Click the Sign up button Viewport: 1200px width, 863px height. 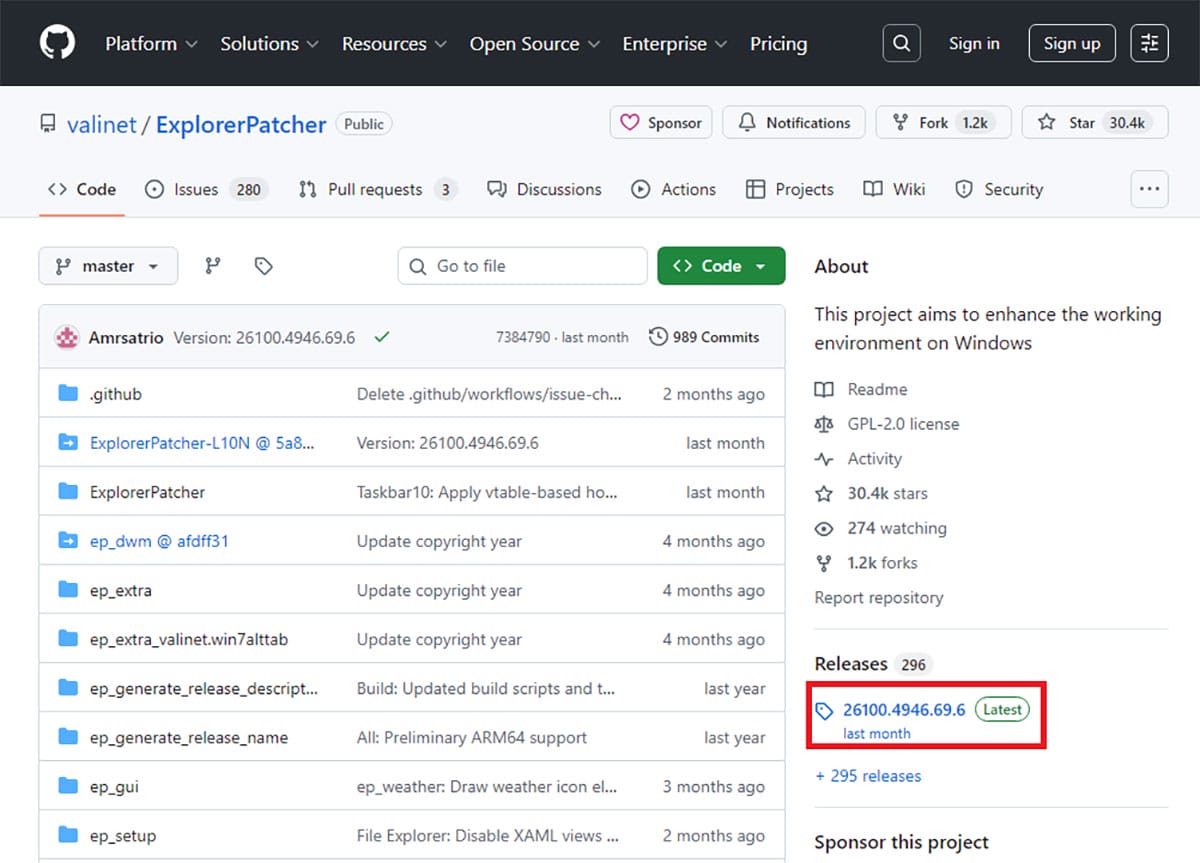pyautogui.click(x=1071, y=44)
